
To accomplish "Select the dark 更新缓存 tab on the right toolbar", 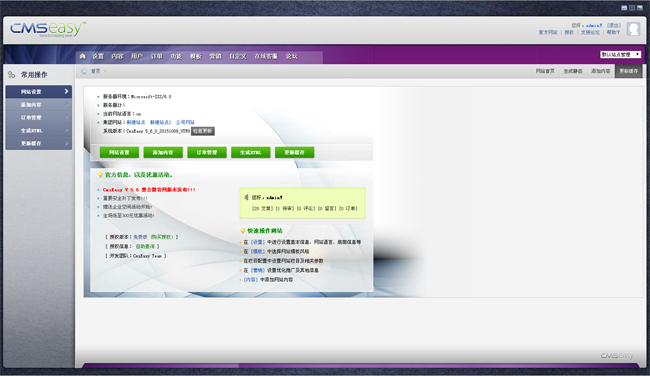I will pyautogui.click(x=628, y=71).
